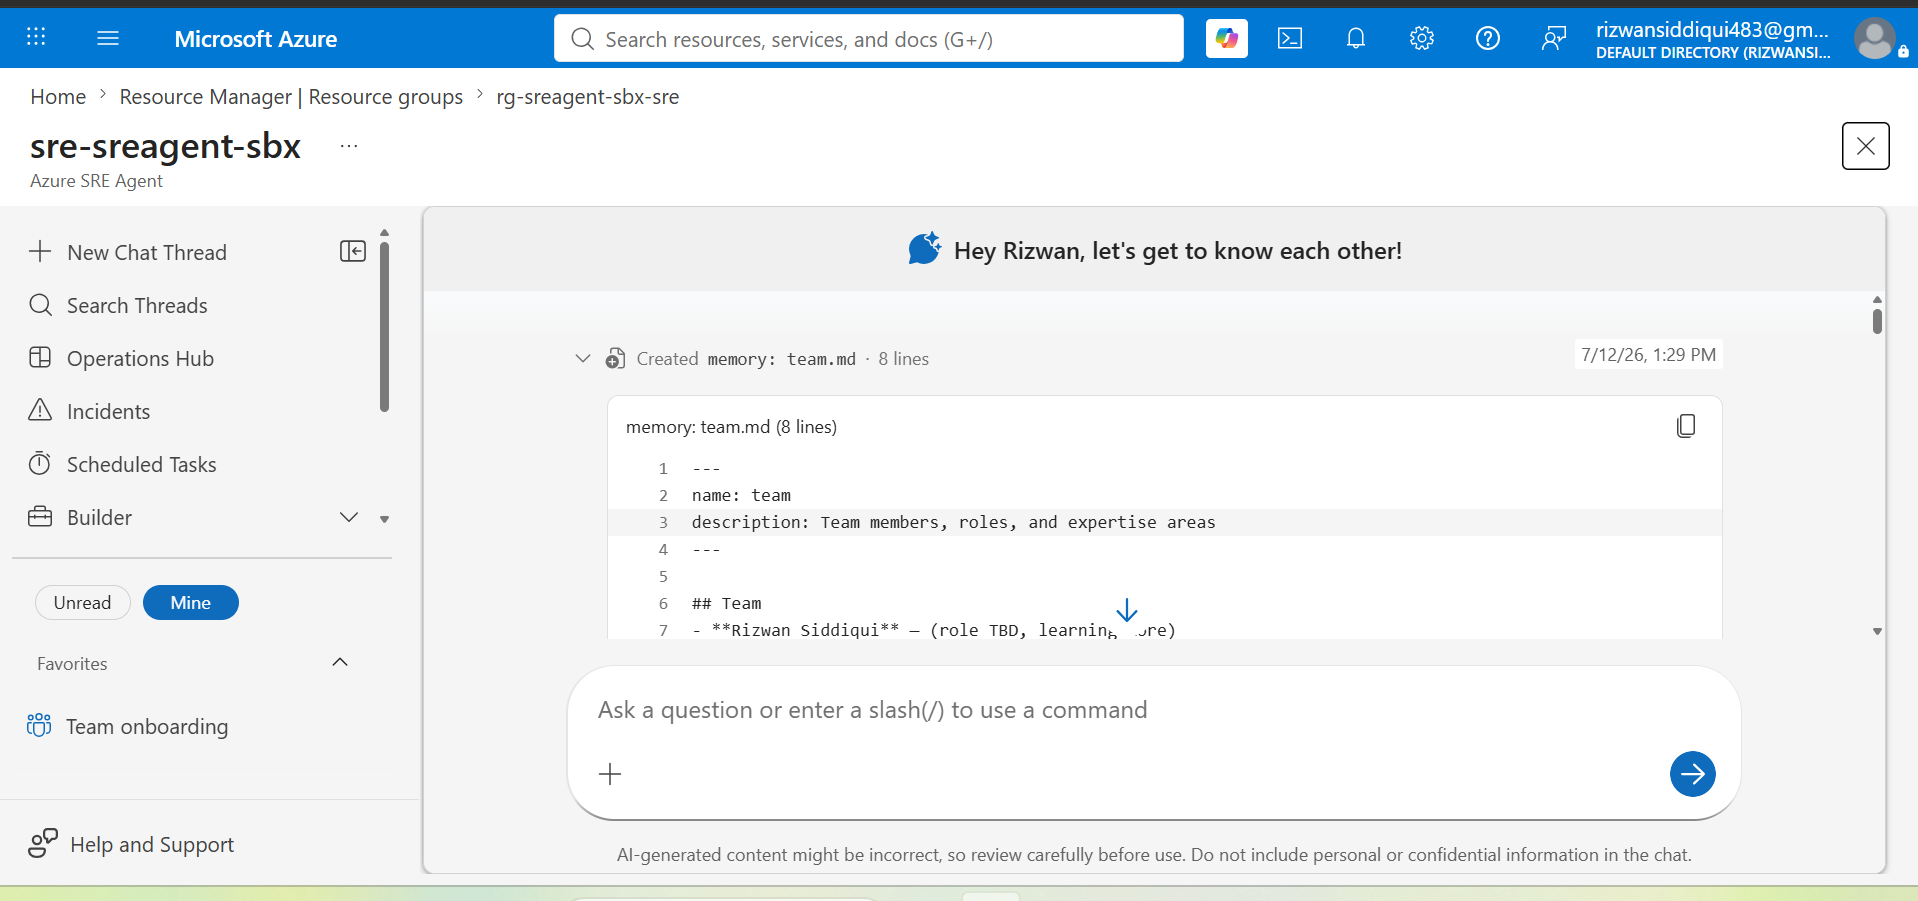Collapse the Created memory team.md block

tap(583, 358)
